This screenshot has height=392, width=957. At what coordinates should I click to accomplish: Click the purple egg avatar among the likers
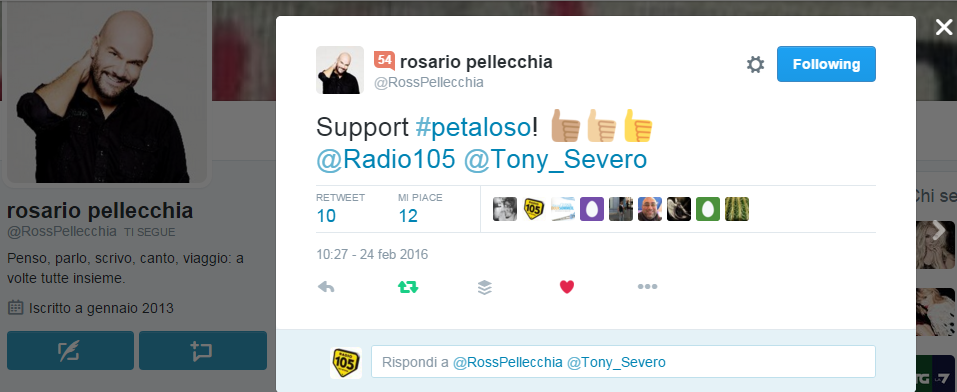(591, 209)
